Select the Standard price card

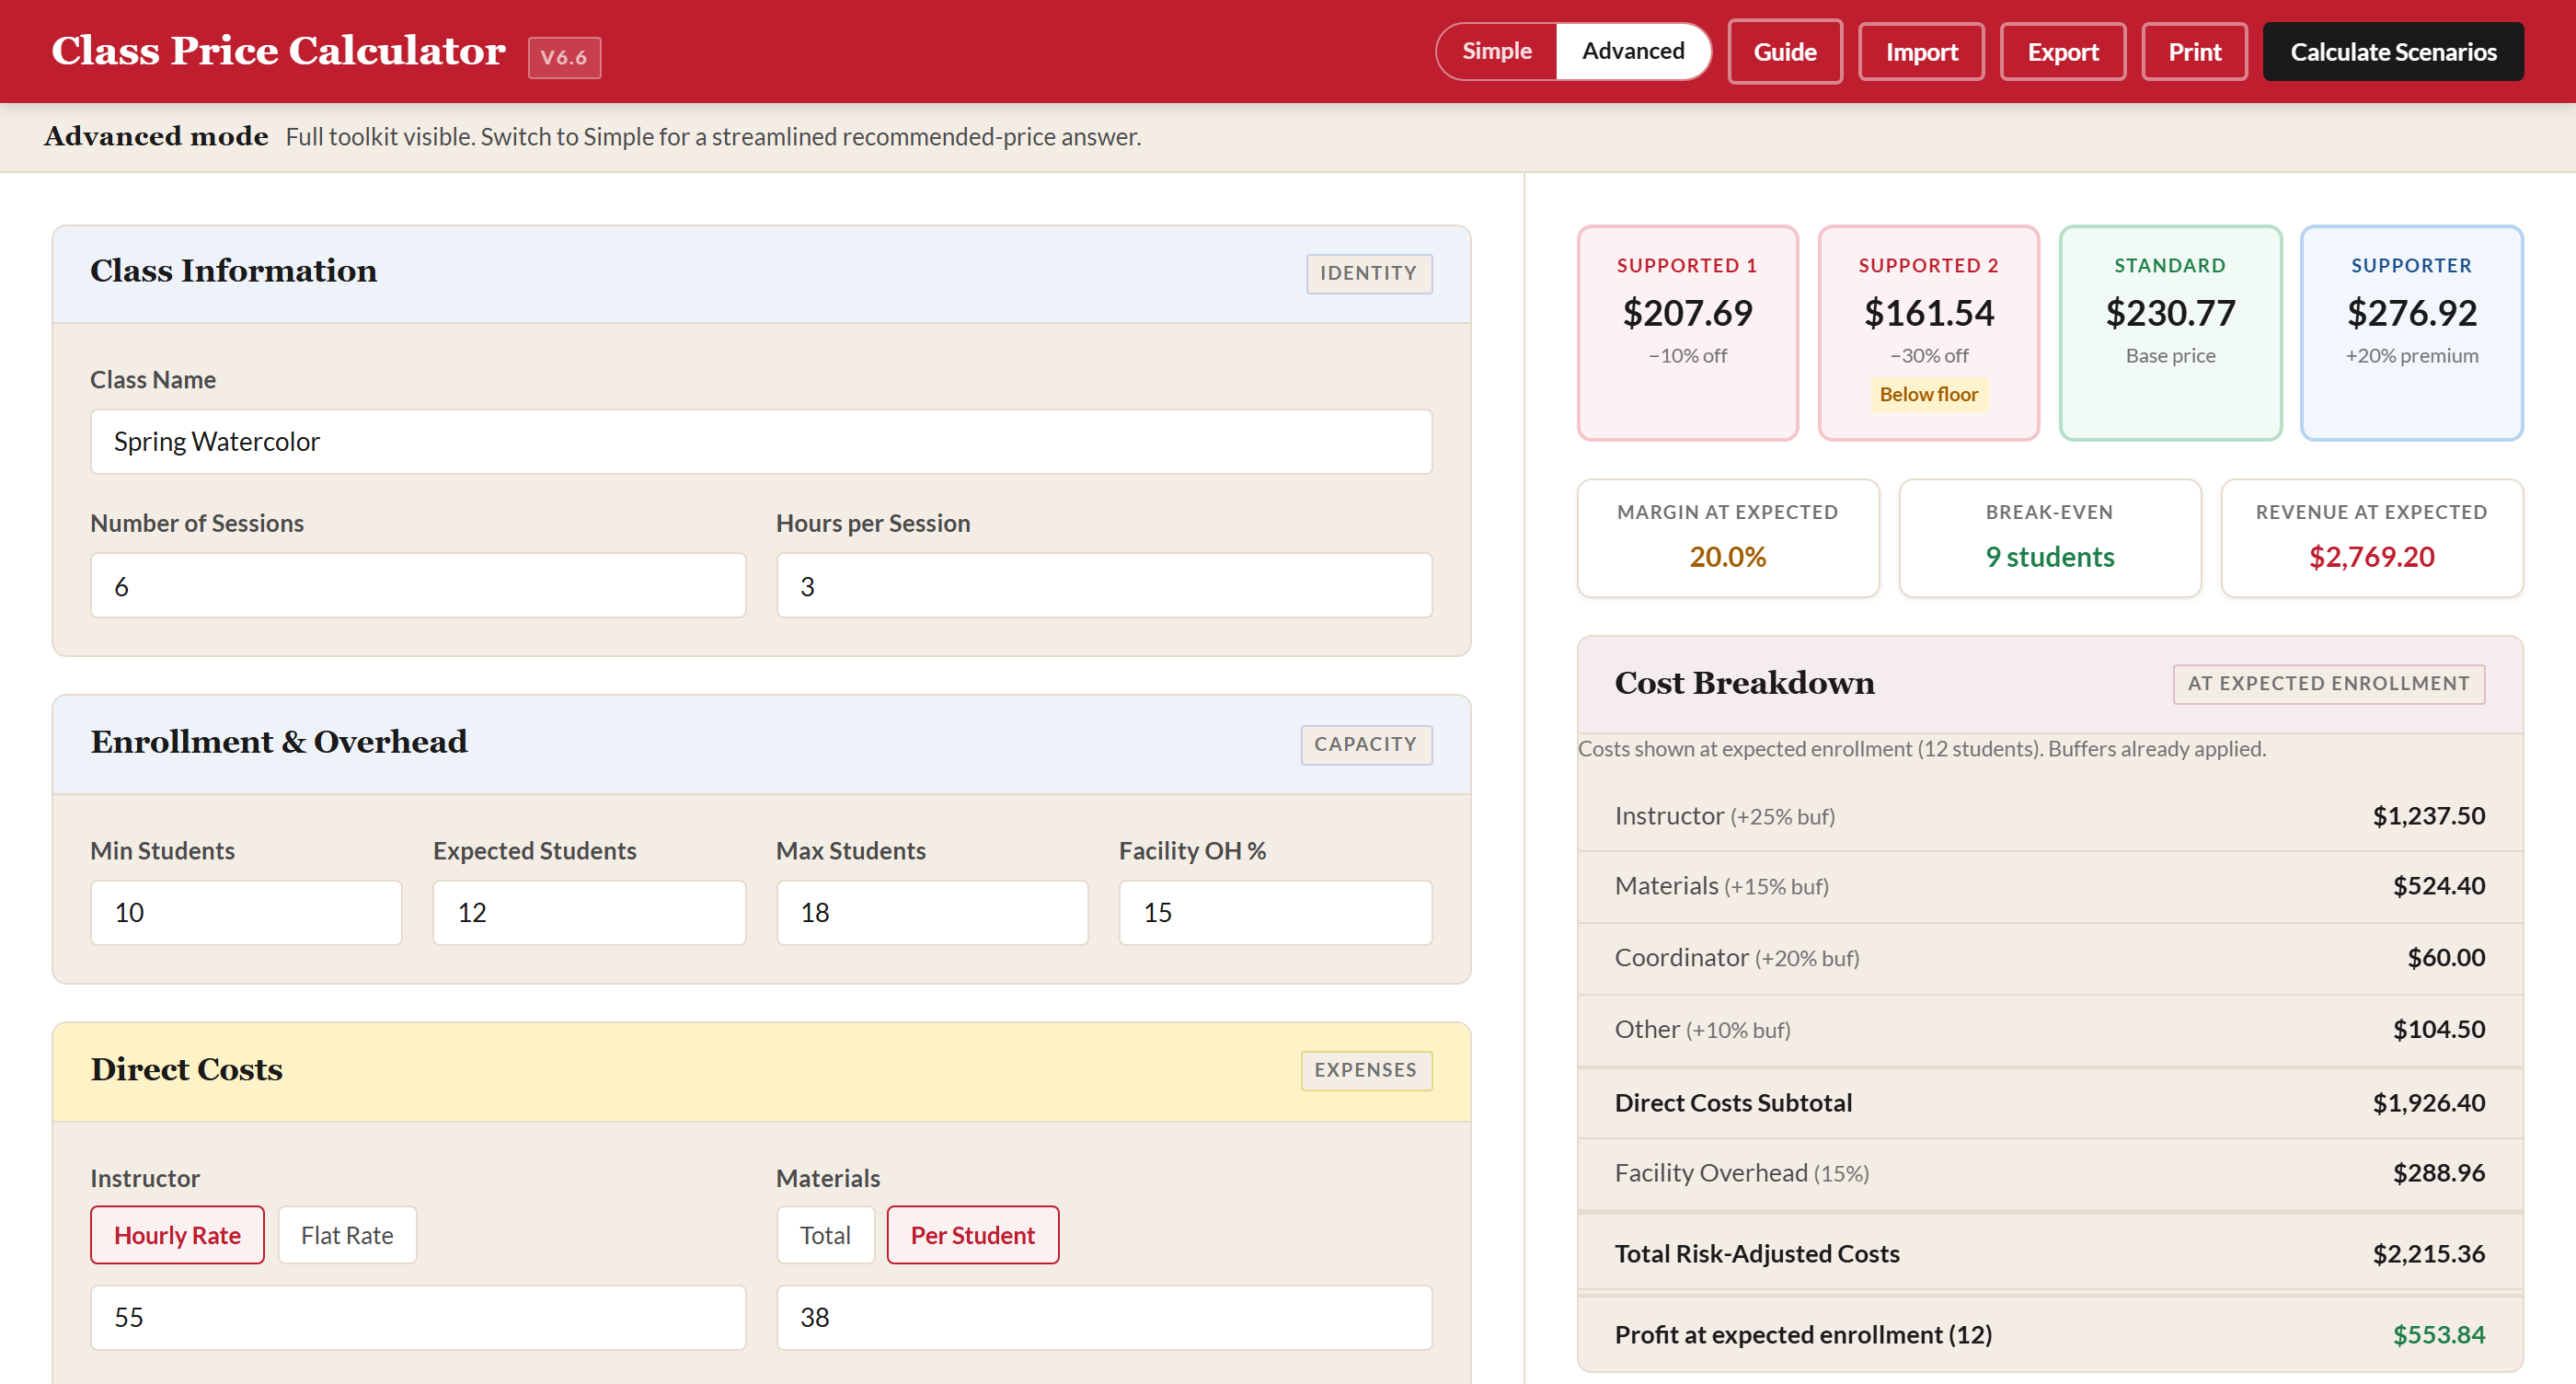2170,333
